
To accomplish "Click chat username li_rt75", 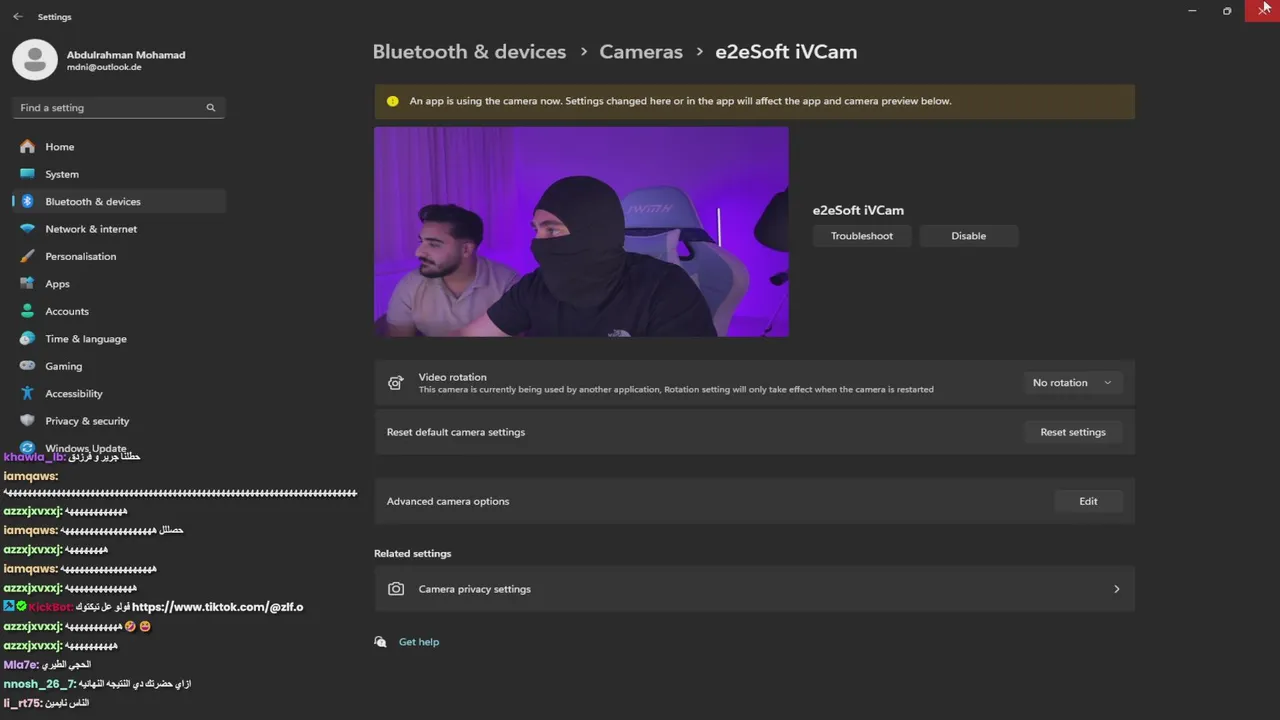I will click(22, 703).
